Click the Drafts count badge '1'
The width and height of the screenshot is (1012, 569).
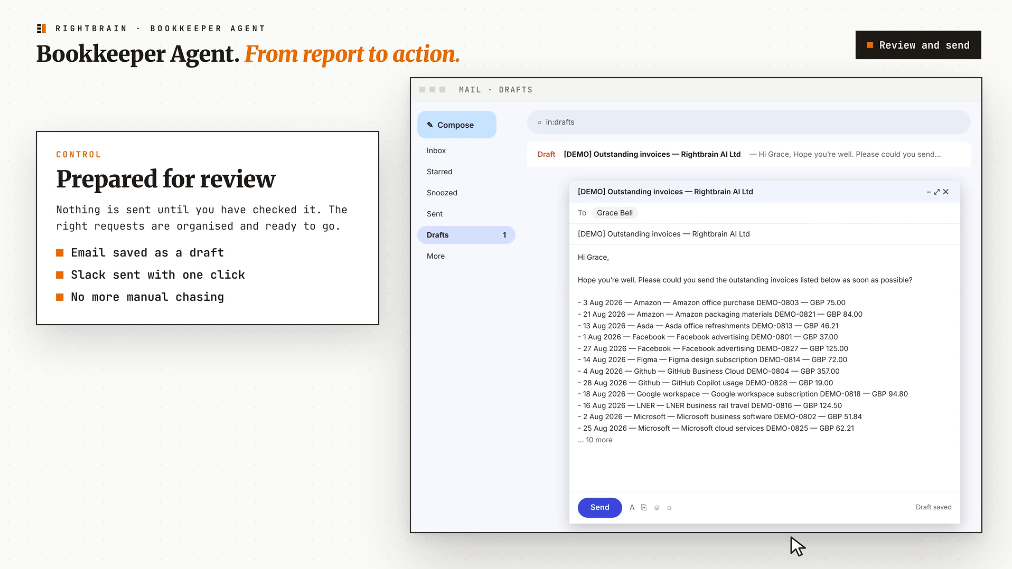(504, 235)
